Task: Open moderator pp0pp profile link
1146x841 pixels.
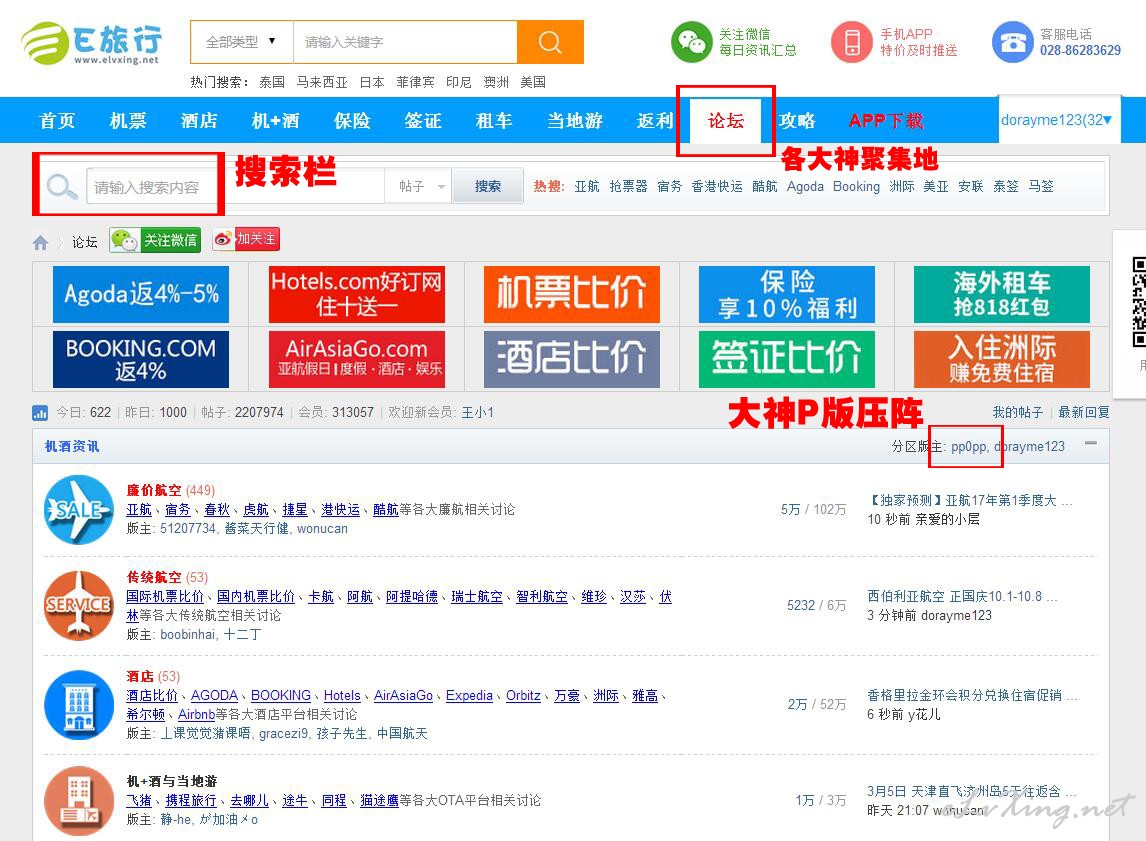Action: click(x=968, y=446)
